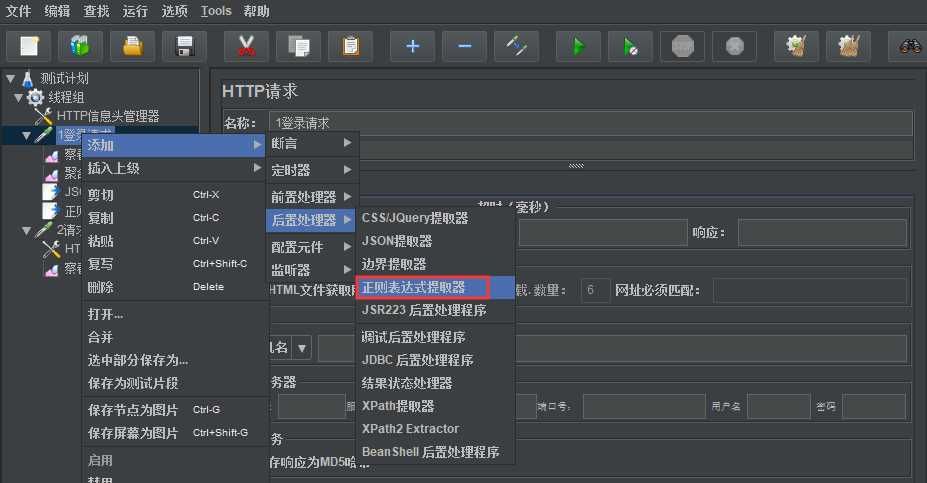
Task: Collapse the 测试计划 tree node
Action: (11, 78)
